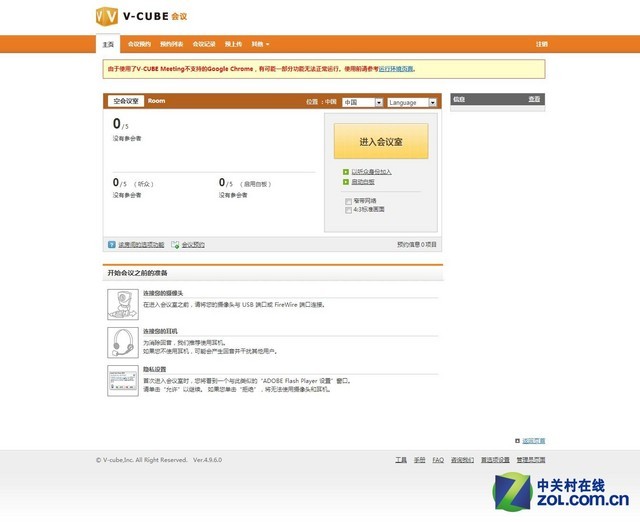Toggle the 4:3标准画面 checkbox

tap(348, 210)
